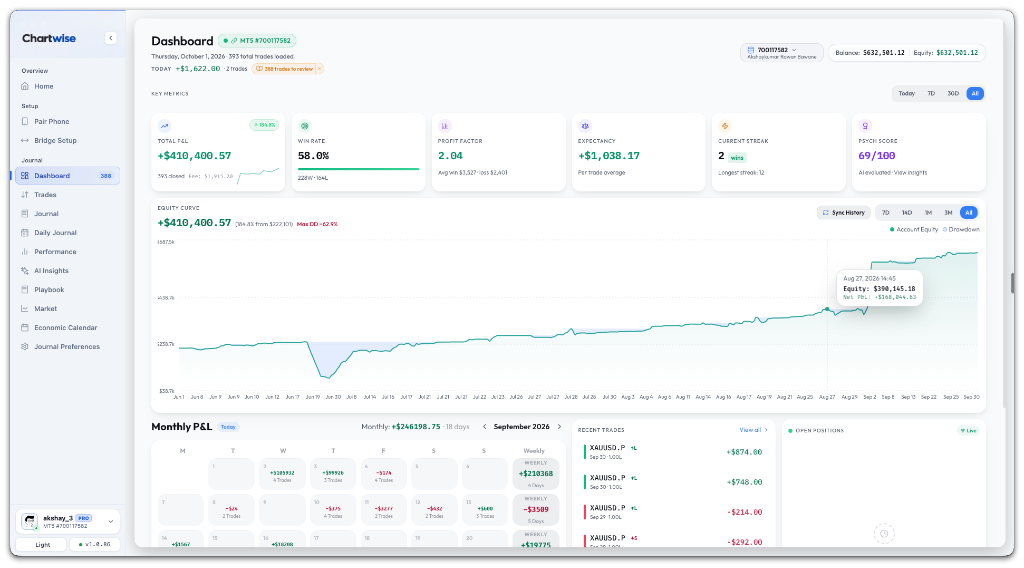
Task: Toggle Drawdown legend series
Action: (961, 229)
